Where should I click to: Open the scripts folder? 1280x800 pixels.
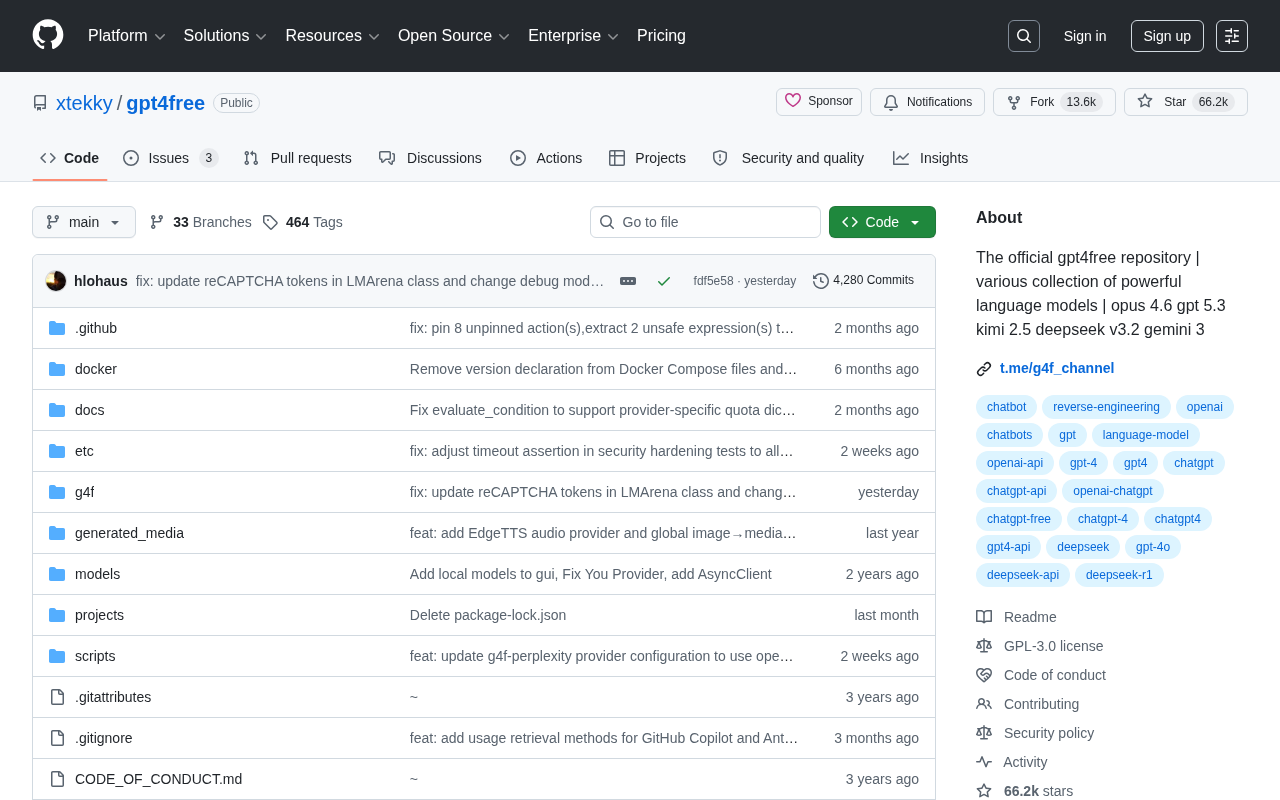point(95,656)
